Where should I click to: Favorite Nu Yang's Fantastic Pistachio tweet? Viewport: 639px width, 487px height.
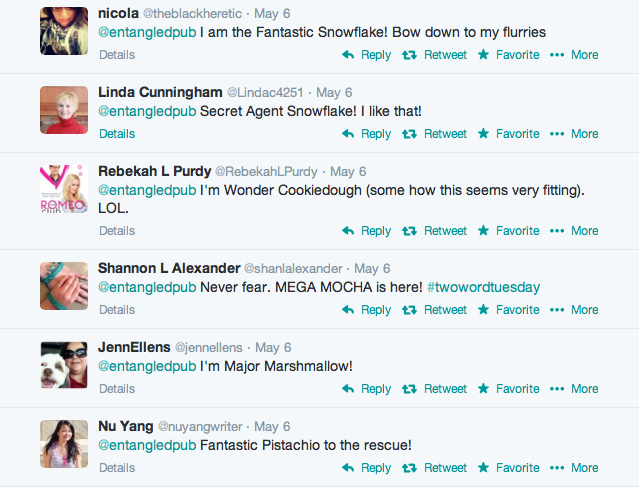[509, 467]
